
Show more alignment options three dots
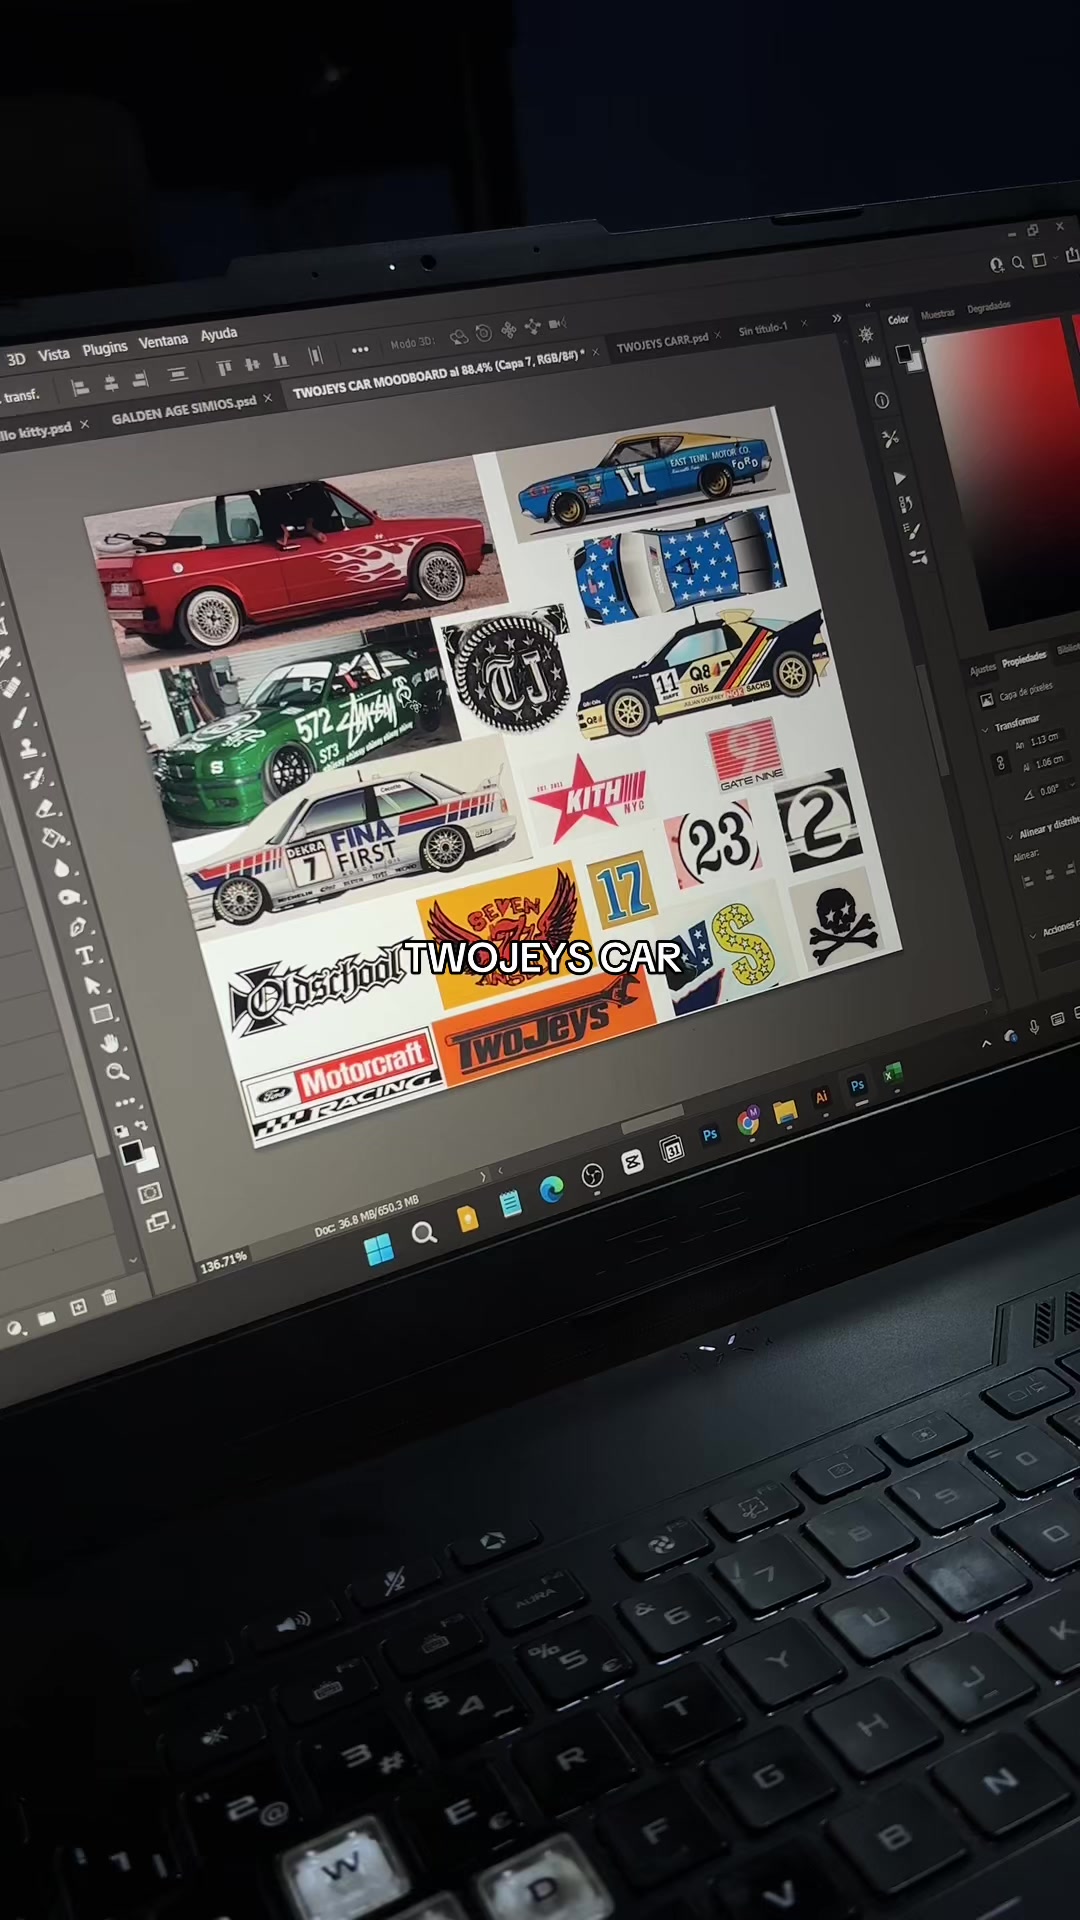(360, 350)
